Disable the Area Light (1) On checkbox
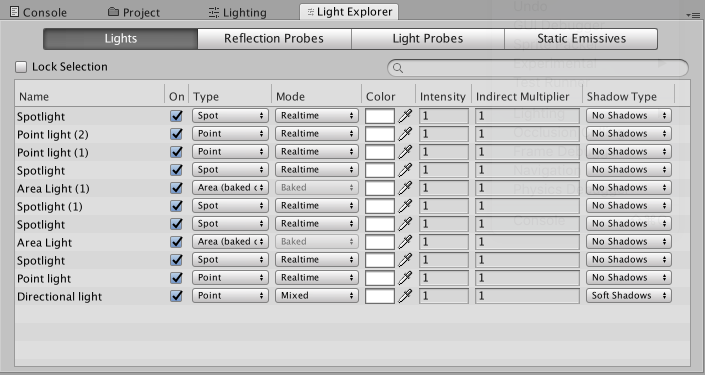 pos(176,188)
